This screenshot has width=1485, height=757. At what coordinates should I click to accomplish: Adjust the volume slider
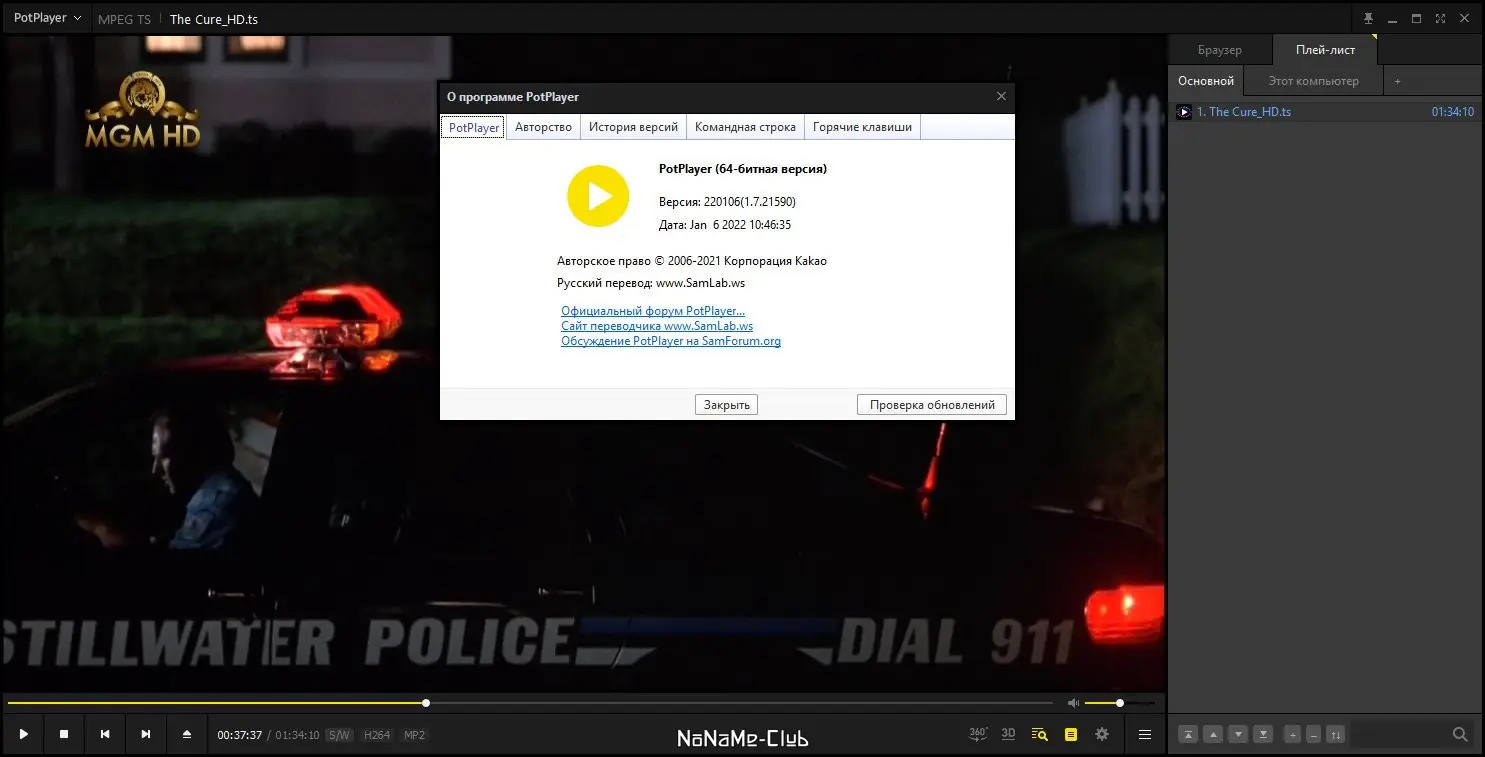click(1120, 703)
